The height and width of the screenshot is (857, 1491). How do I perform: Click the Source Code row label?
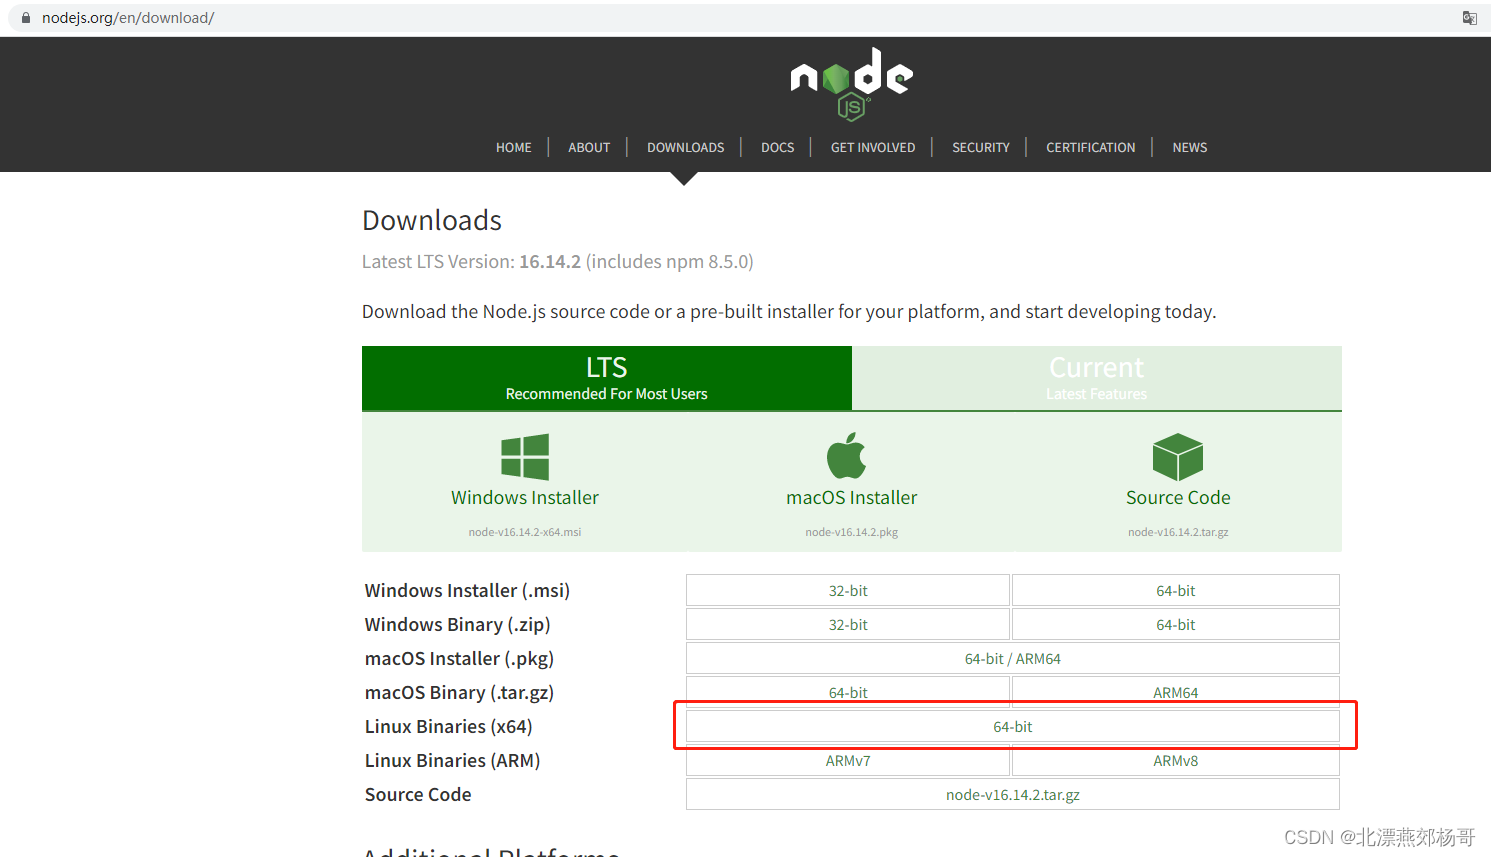(418, 794)
